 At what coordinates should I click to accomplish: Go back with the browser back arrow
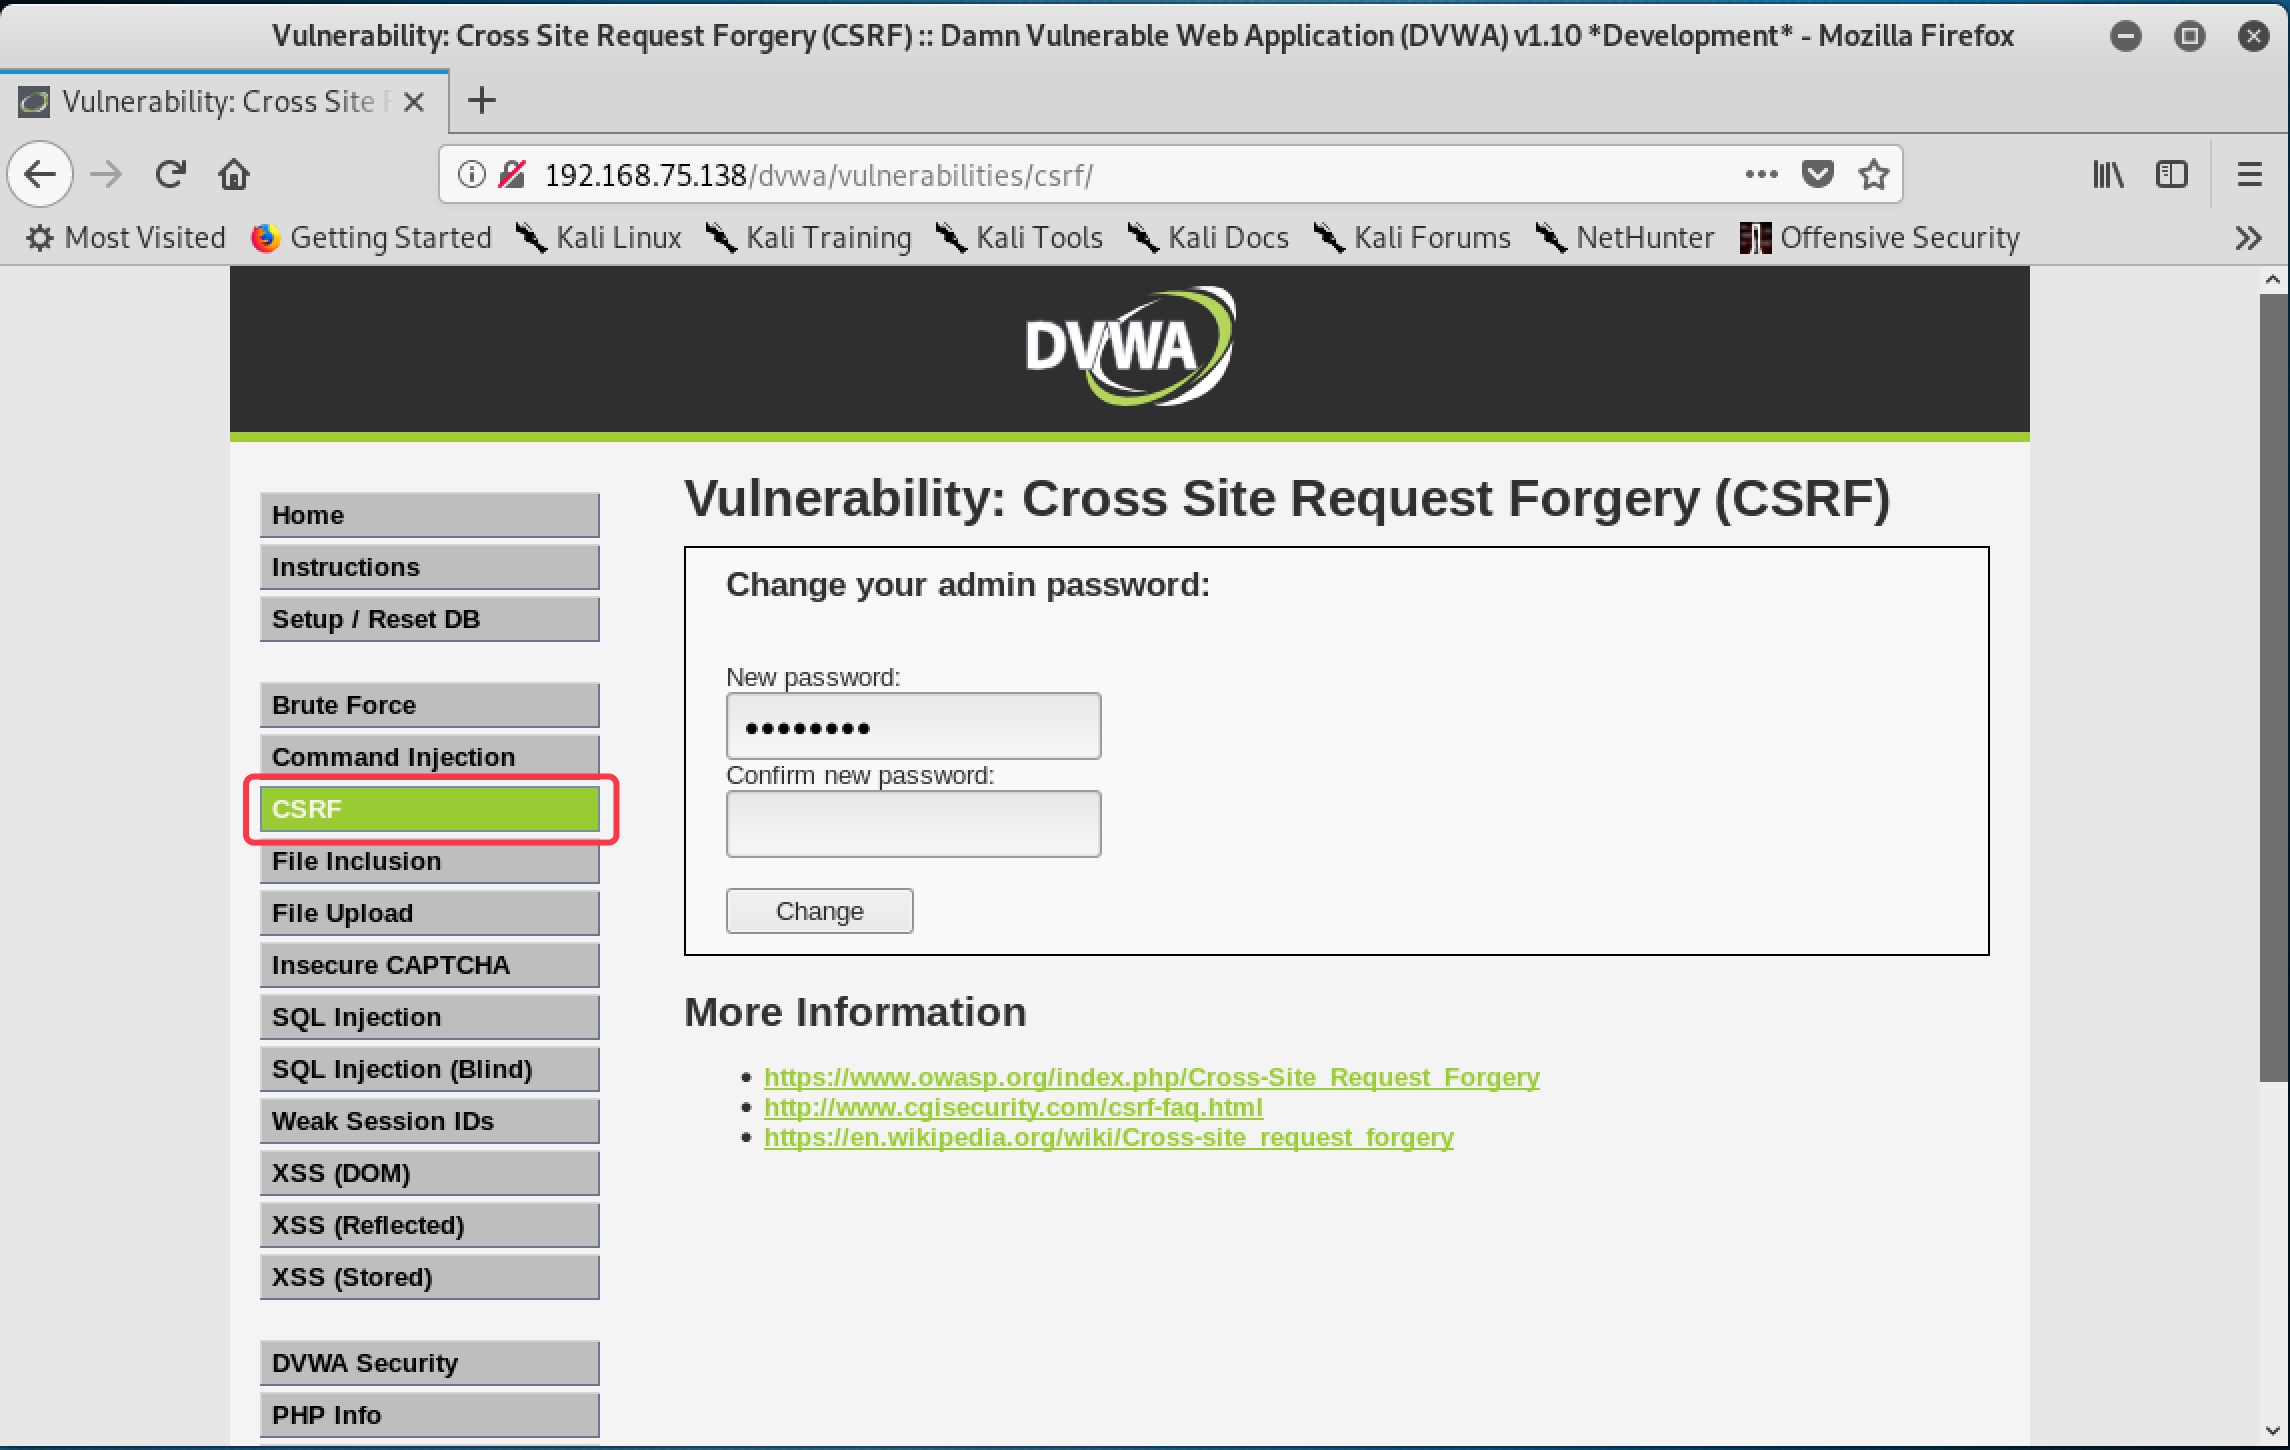click(40, 175)
